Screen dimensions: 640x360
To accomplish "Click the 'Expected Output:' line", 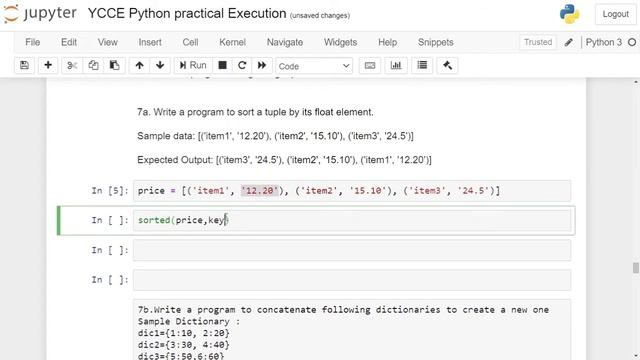I will pyautogui.click(x=284, y=160).
